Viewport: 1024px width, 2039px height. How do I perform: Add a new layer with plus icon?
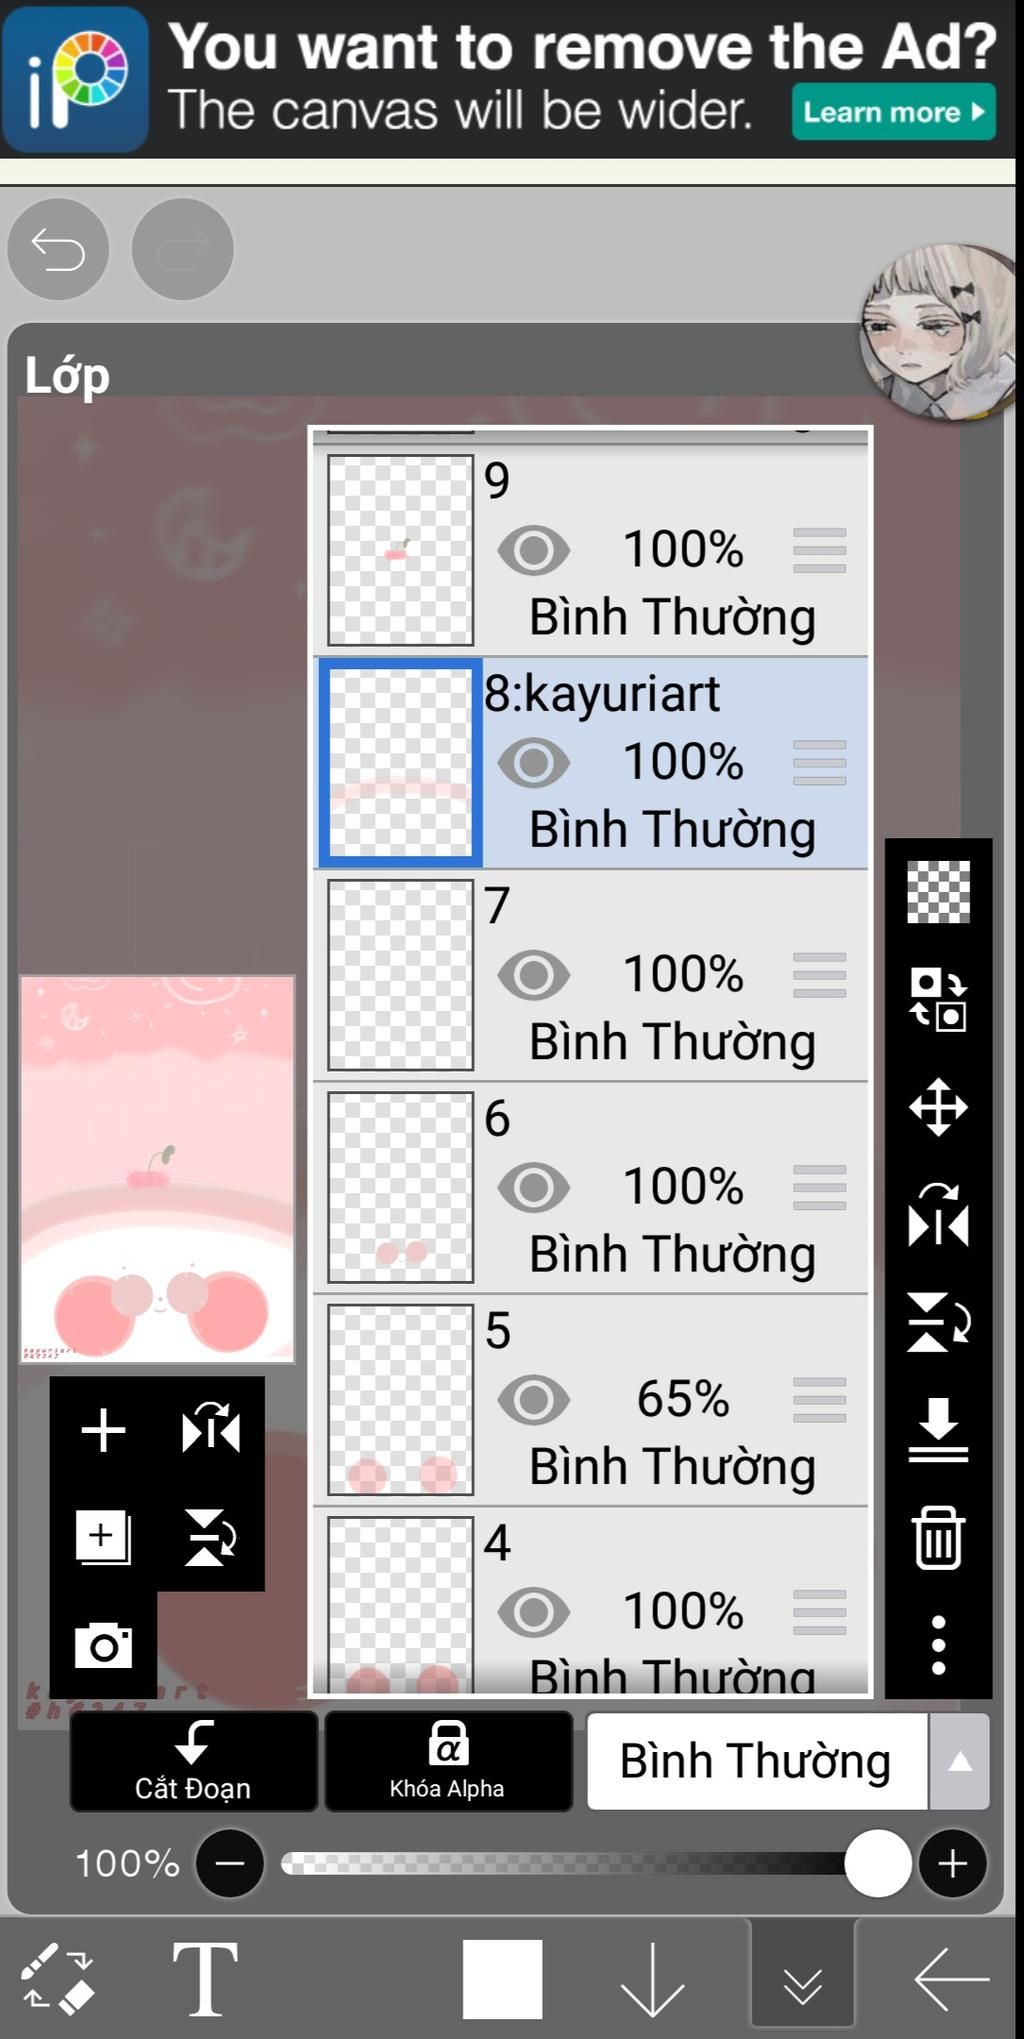tap(103, 1429)
